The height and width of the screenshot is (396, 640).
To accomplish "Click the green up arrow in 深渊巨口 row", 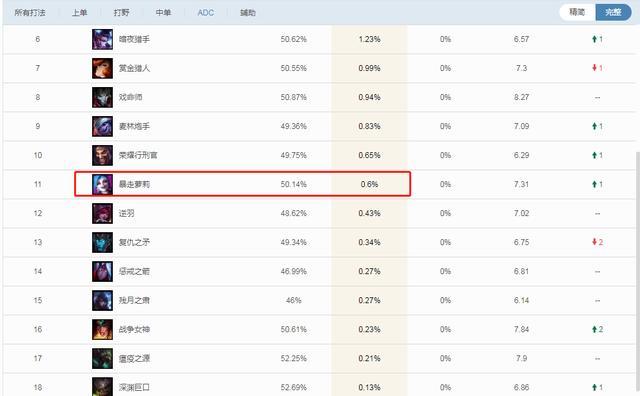I will click(x=594, y=387).
